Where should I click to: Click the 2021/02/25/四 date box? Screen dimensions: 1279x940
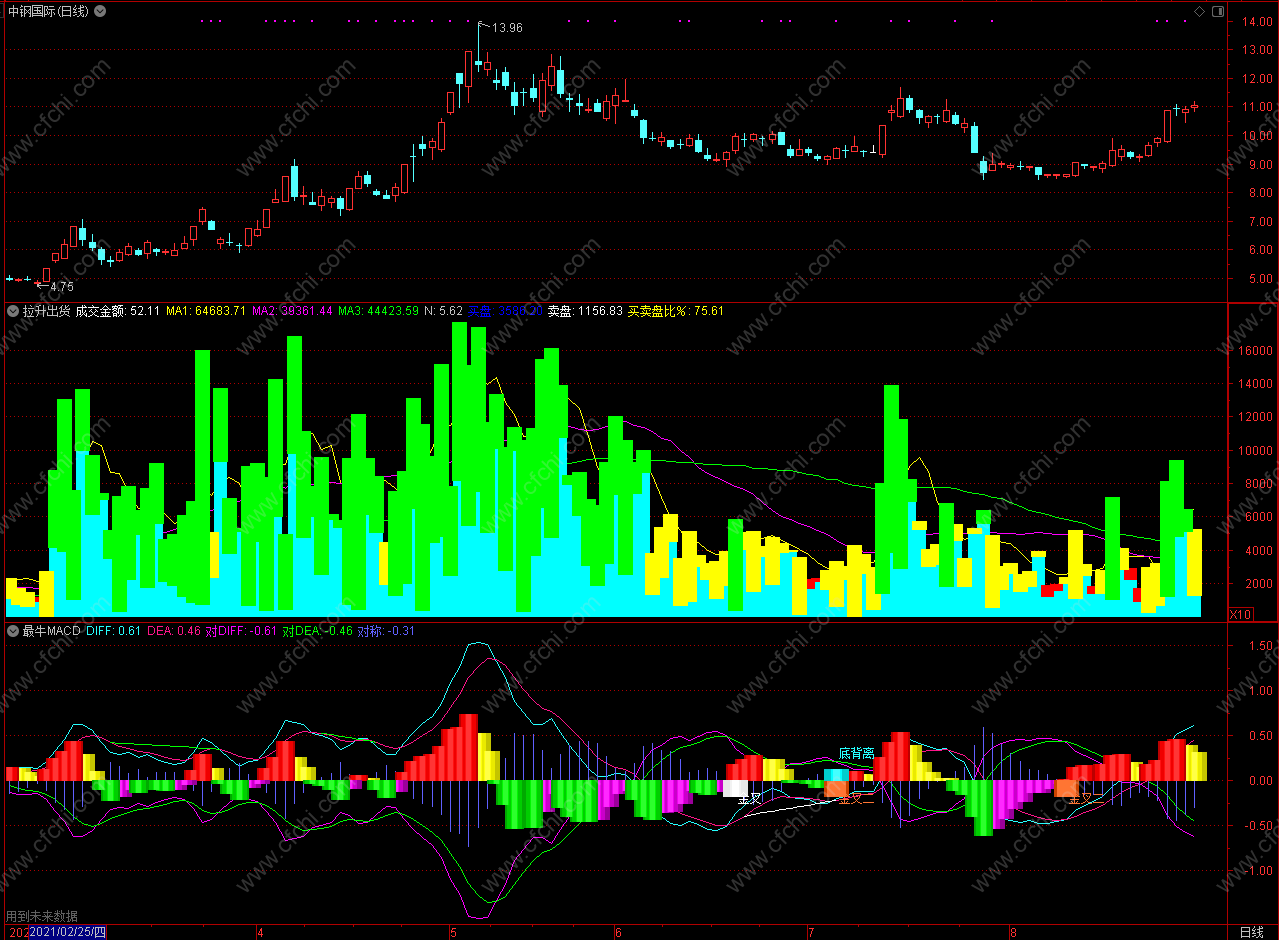[x=67, y=932]
